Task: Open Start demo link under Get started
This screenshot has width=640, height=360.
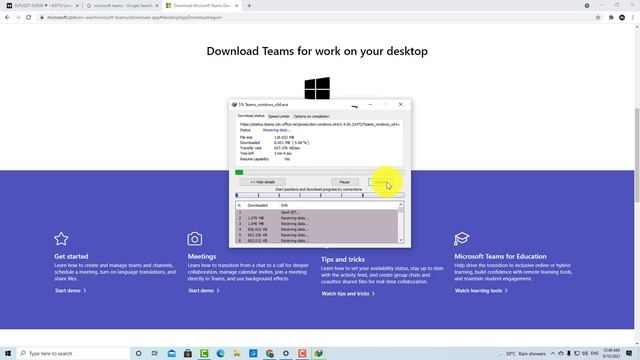Action: [71, 291]
